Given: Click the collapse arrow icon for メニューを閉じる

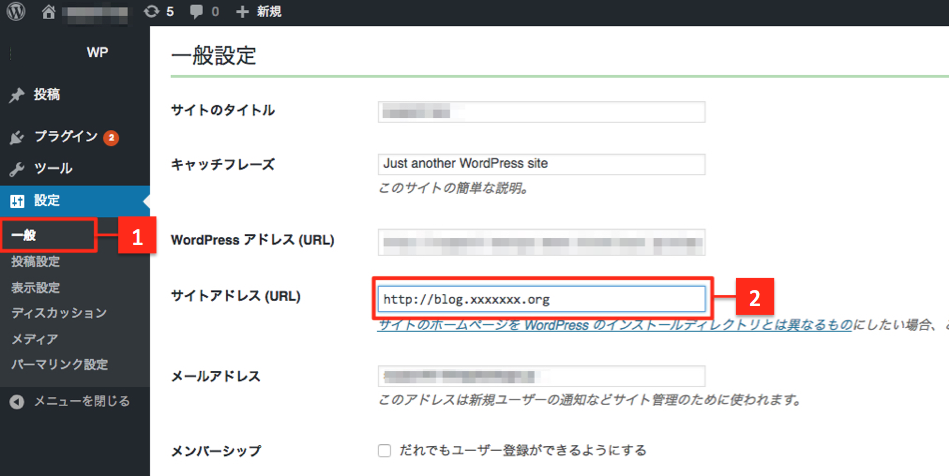Looking at the screenshot, I should coord(17,402).
